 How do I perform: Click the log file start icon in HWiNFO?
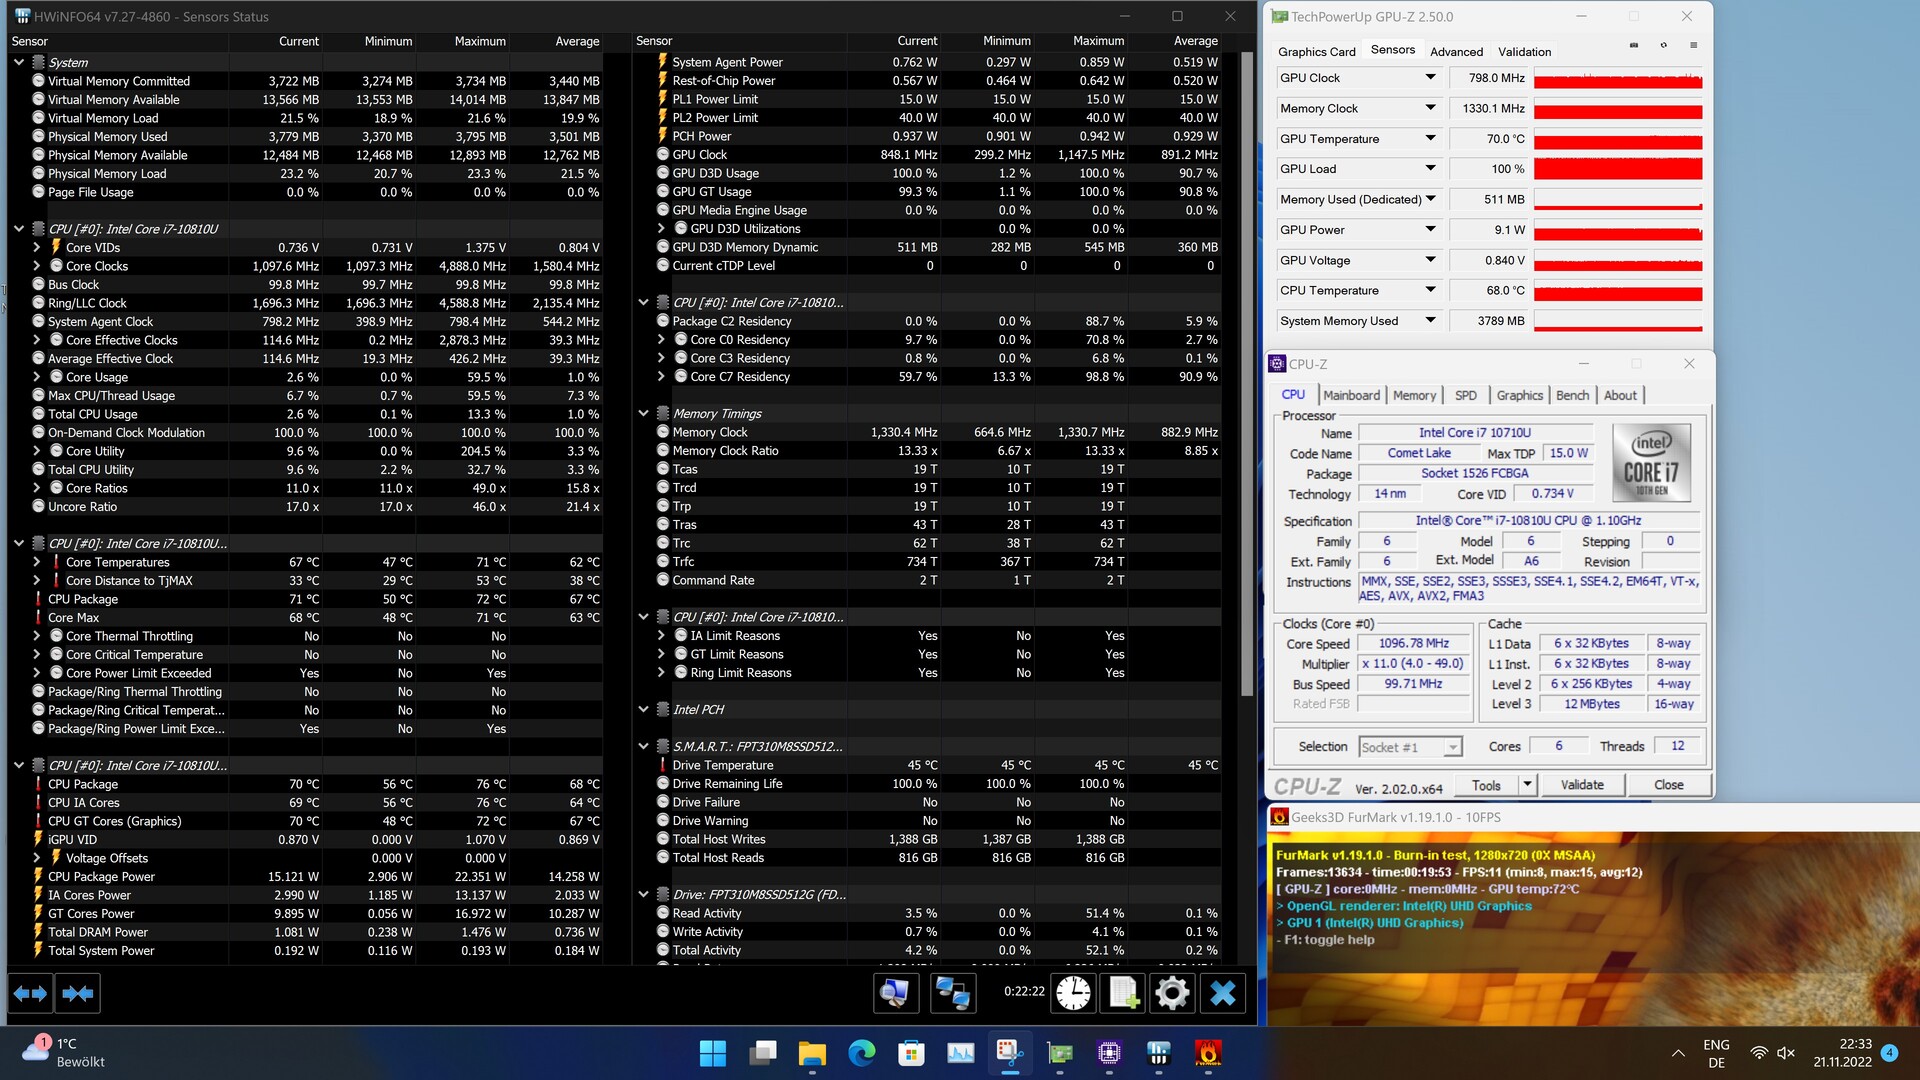1123,993
